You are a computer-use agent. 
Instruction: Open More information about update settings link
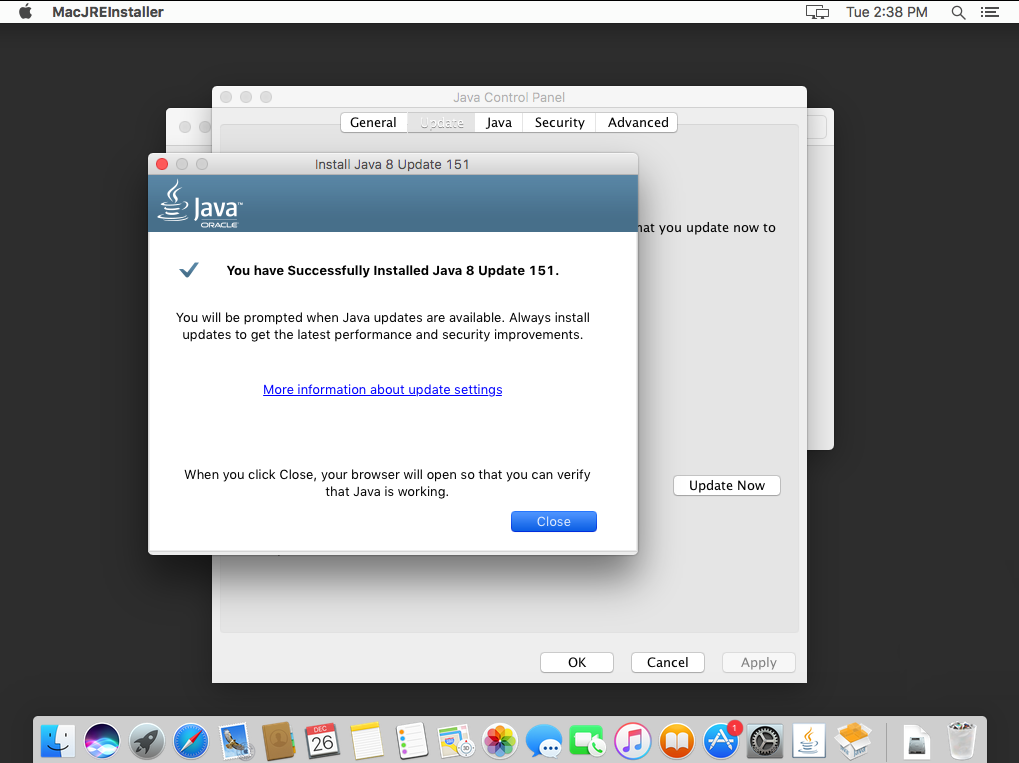coord(382,389)
